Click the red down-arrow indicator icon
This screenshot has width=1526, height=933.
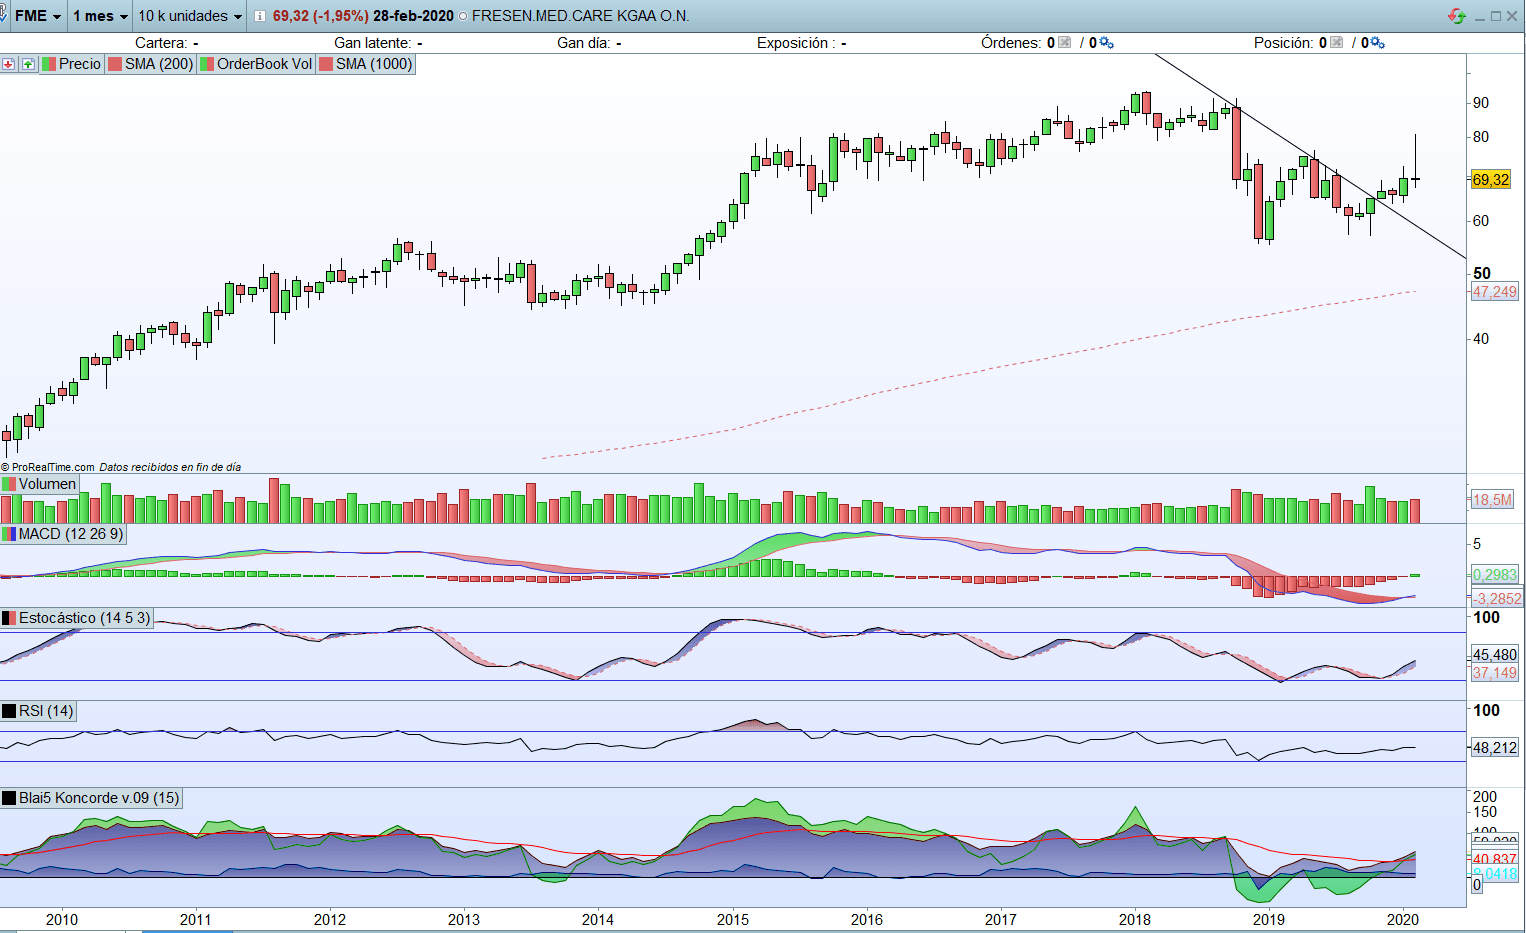[x=8, y=64]
